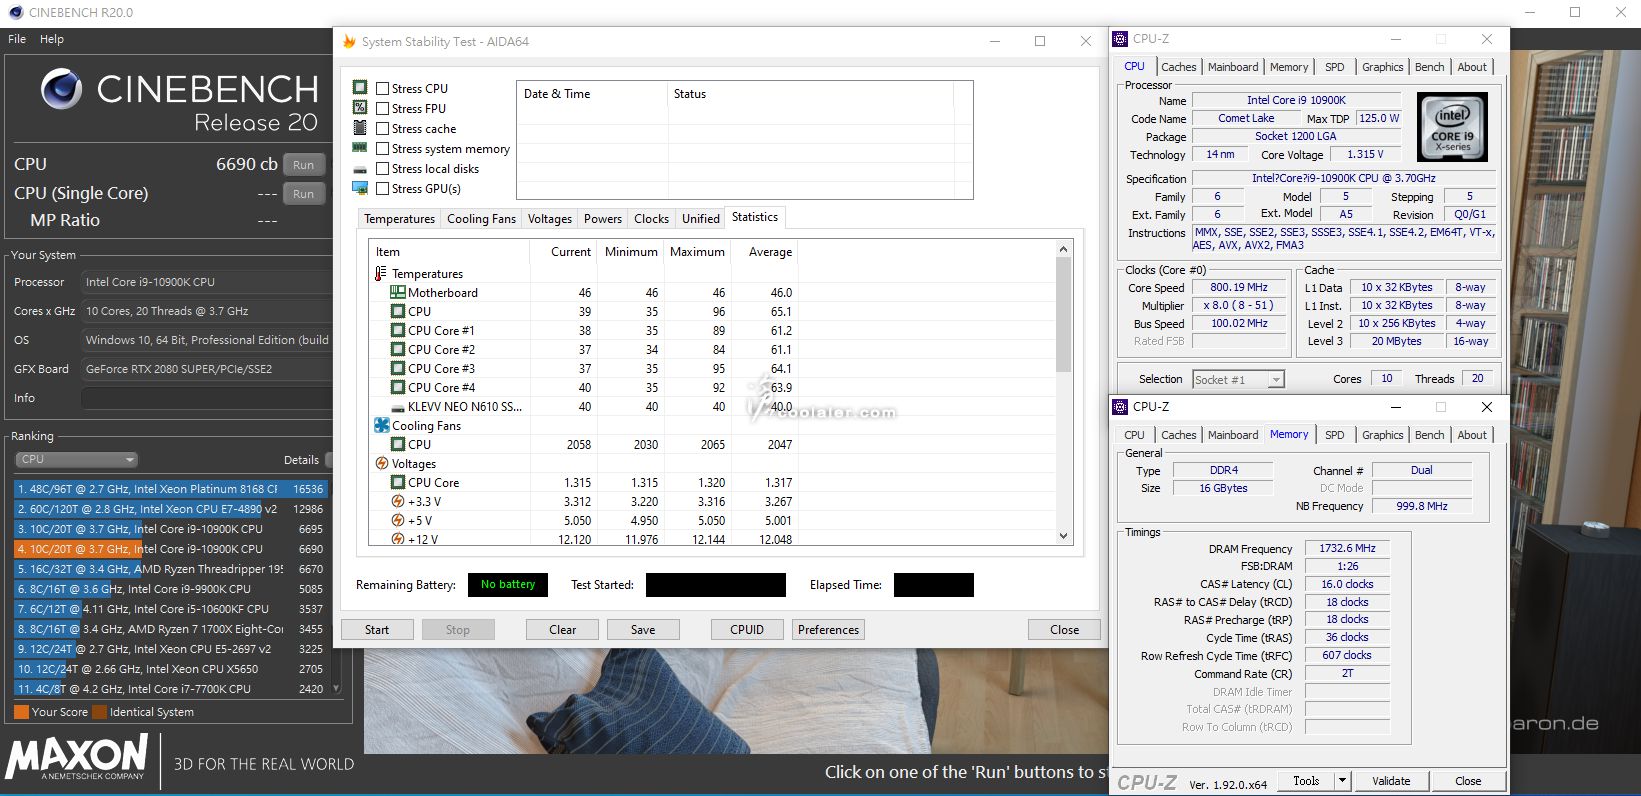Viewport: 1641px width, 796px height.
Task: Enable the Stress cache checkbox
Action: 382,128
